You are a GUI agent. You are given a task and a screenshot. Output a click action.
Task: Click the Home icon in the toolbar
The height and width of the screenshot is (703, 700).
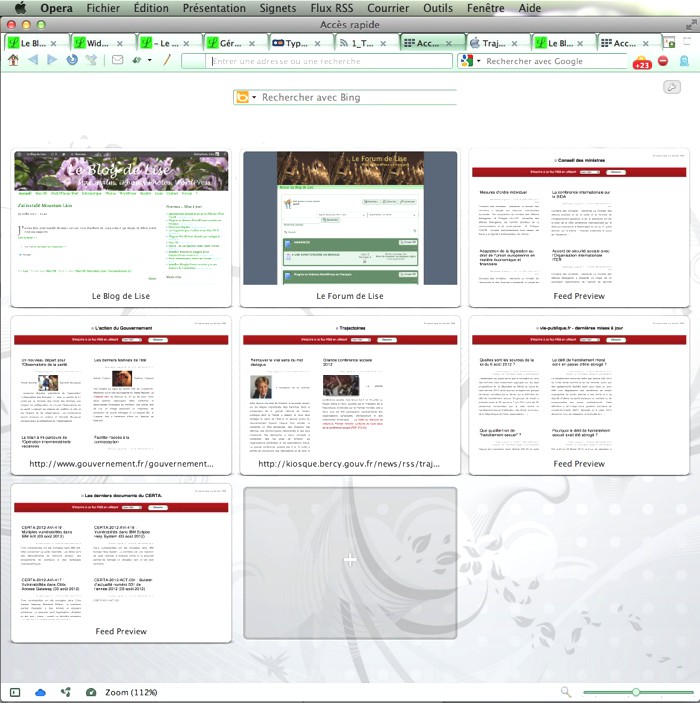[13, 61]
